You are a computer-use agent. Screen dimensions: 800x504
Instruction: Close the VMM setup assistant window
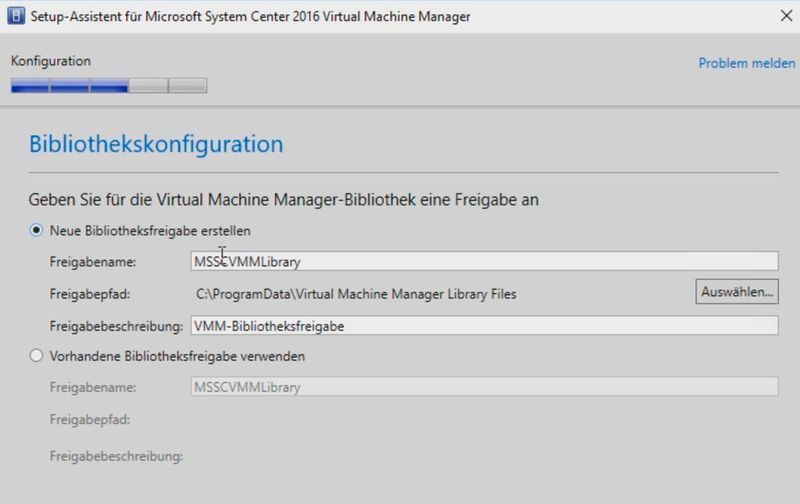tap(786, 16)
